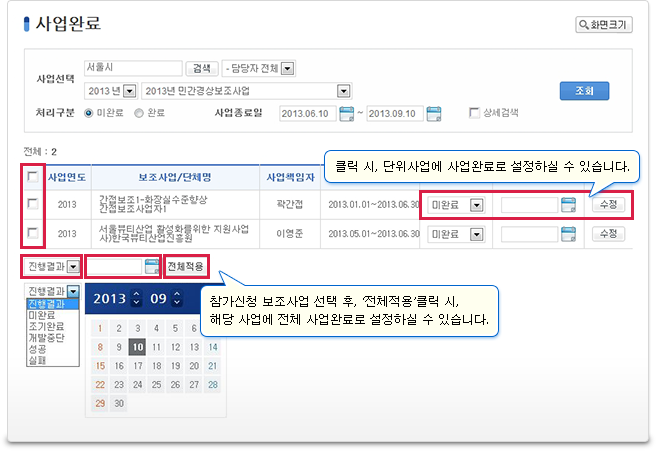Click the 간접보조1-화장실수준향상 text
The height and width of the screenshot is (451, 656).
pyautogui.click(x=153, y=200)
